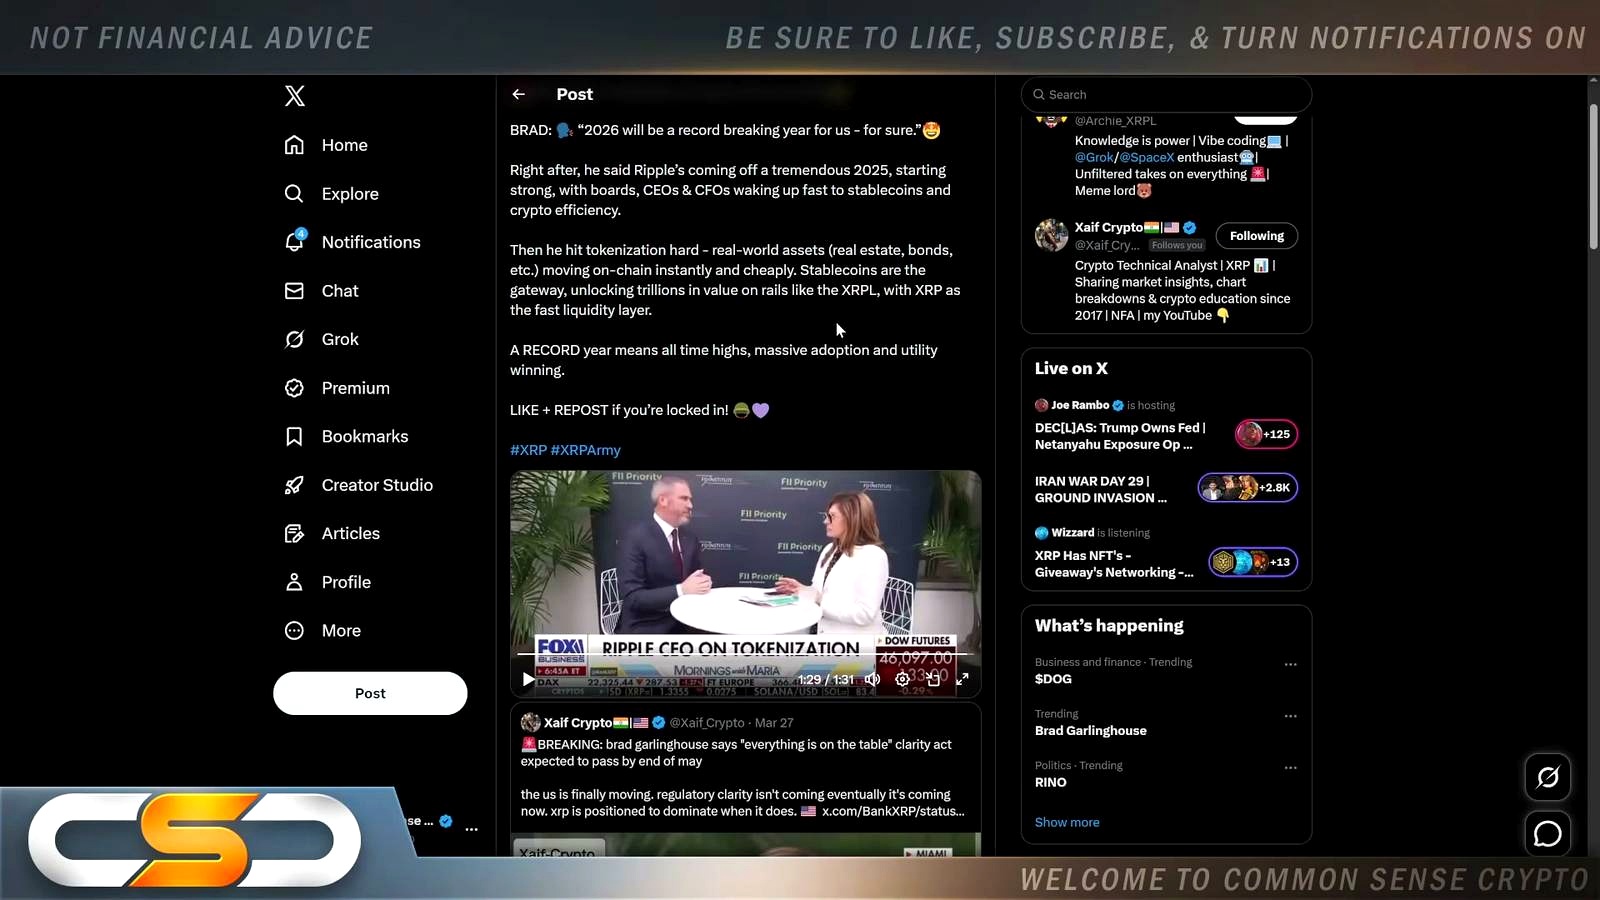Click the X logo in the sidebar
Image resolution: width=1600 pixels, height=900 pixels.
pyautogui.click(x=294, y=96)
